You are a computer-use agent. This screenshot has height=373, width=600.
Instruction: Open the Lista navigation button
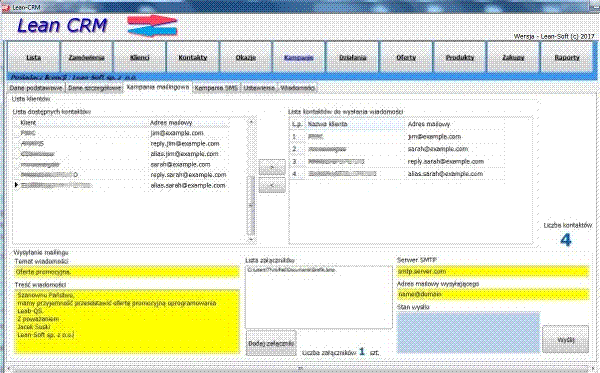[x=34, y=57]
